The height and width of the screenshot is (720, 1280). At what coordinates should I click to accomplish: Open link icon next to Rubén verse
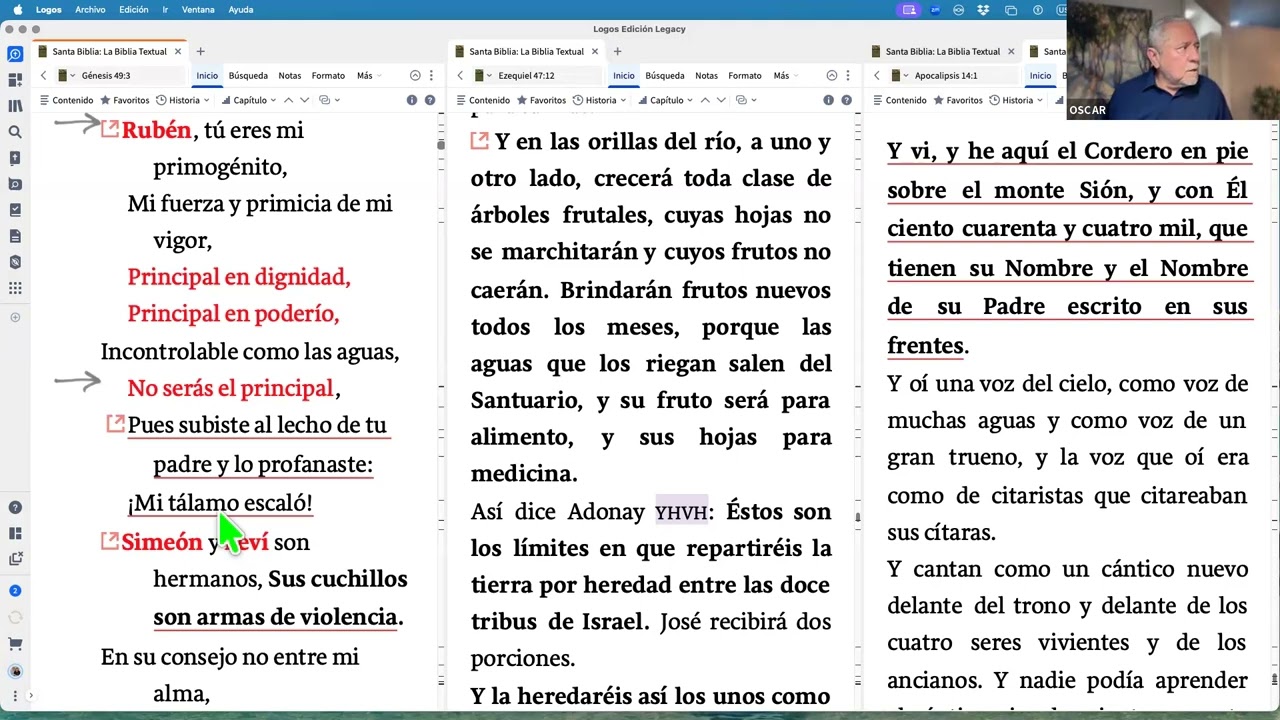click(x=110, y=128)
